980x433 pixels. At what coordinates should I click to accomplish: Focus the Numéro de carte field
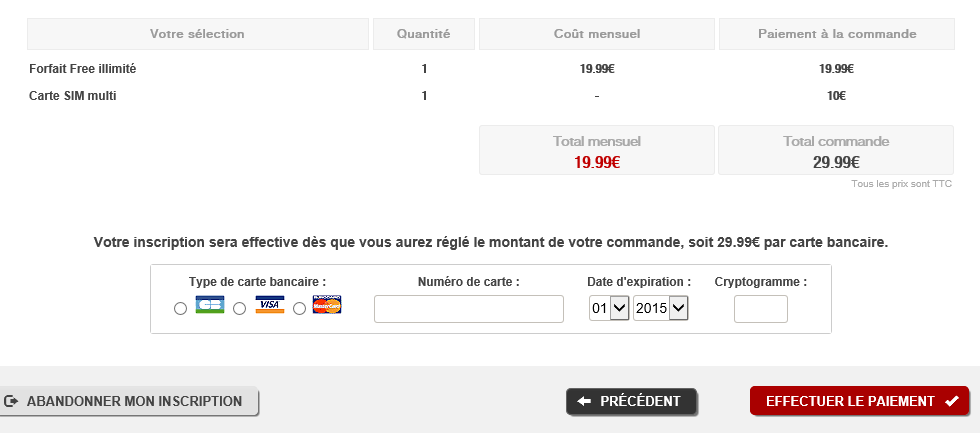469,309
